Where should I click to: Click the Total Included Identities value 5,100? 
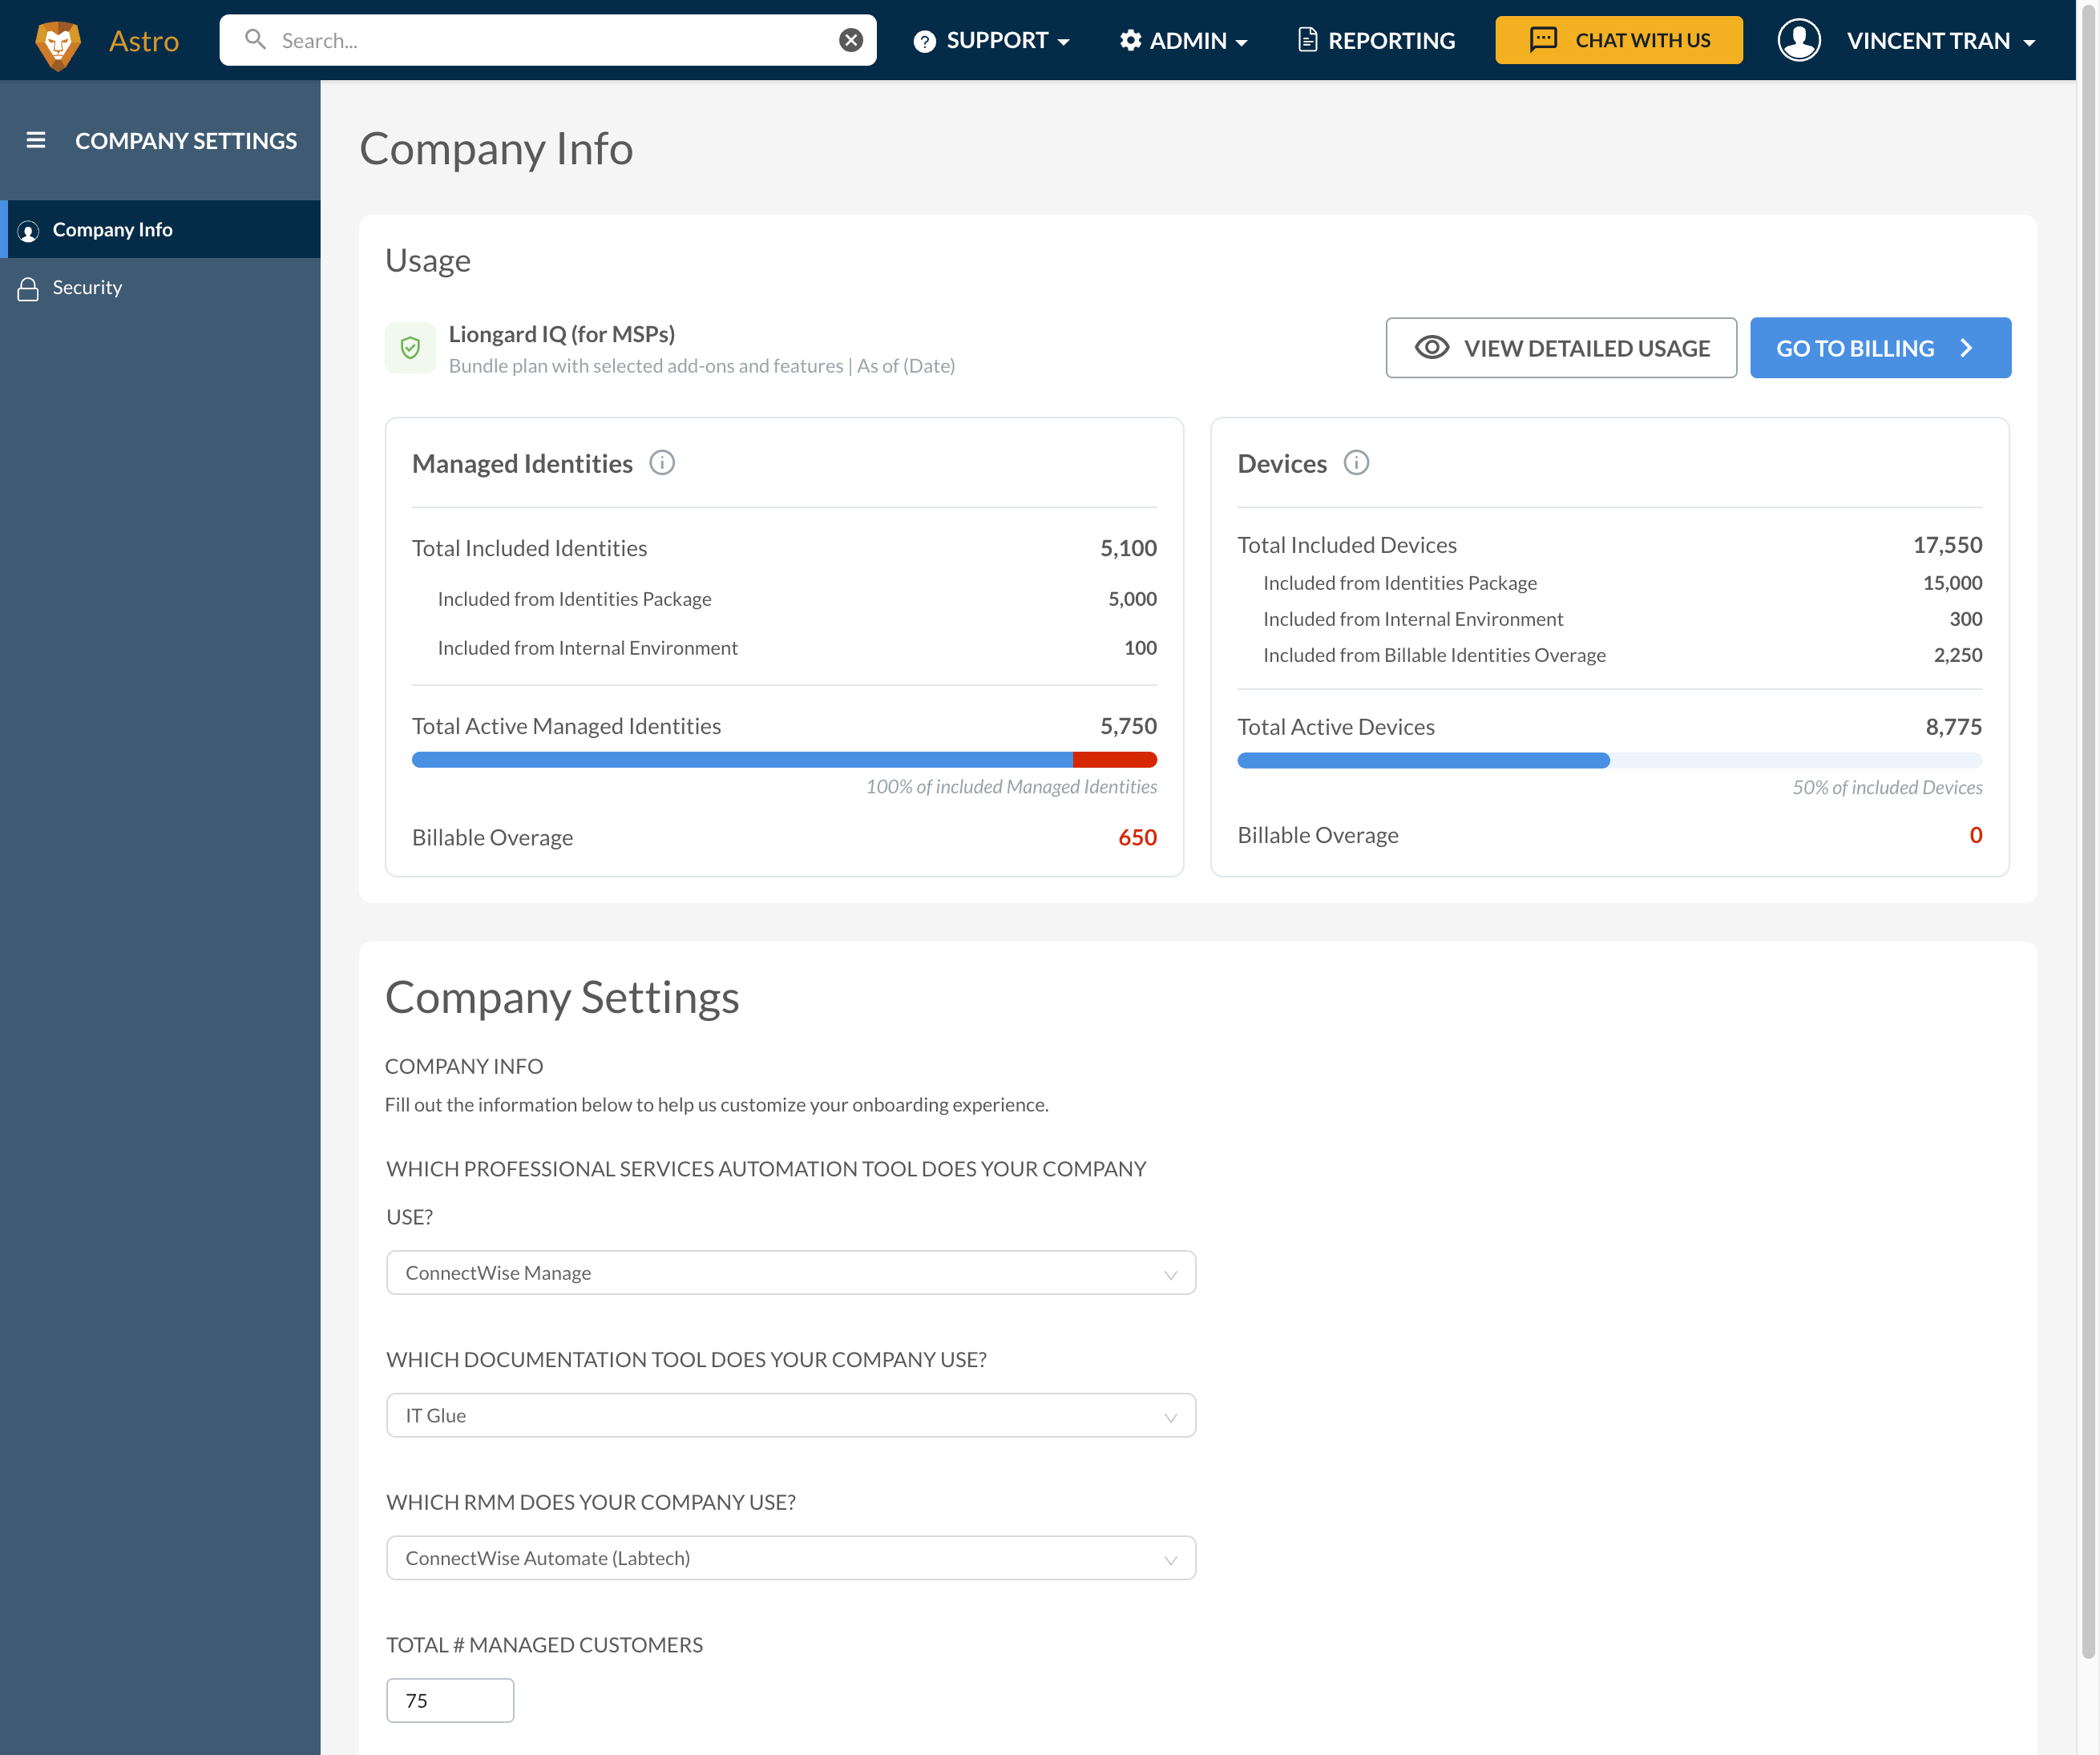click(1128, 548)
